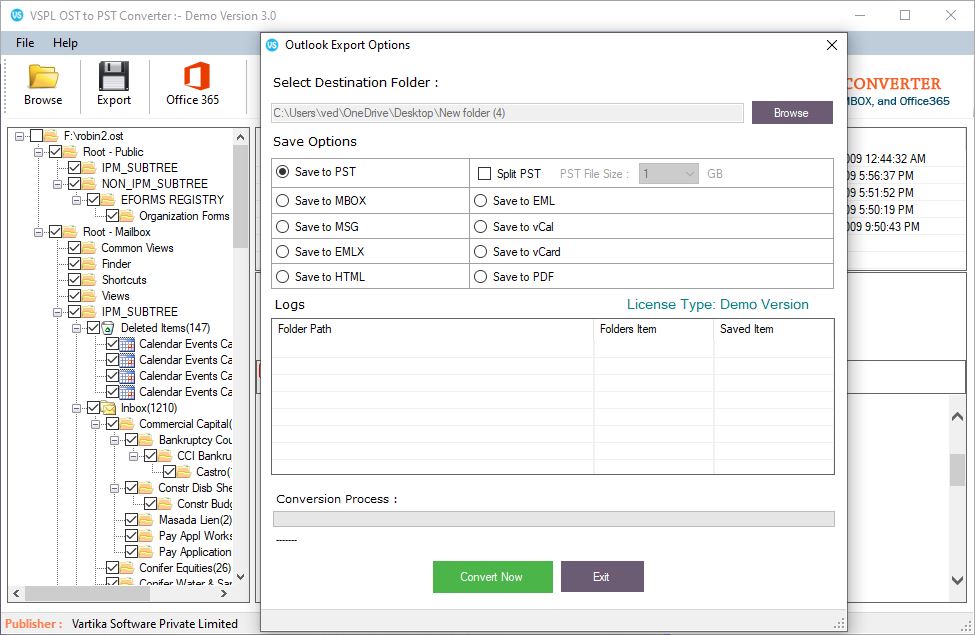Image resolution: width=975 pixels, height=635 pixels.
Task: Click the Bankruptcy Cou folder icon
Action: (x=146, y=440)
